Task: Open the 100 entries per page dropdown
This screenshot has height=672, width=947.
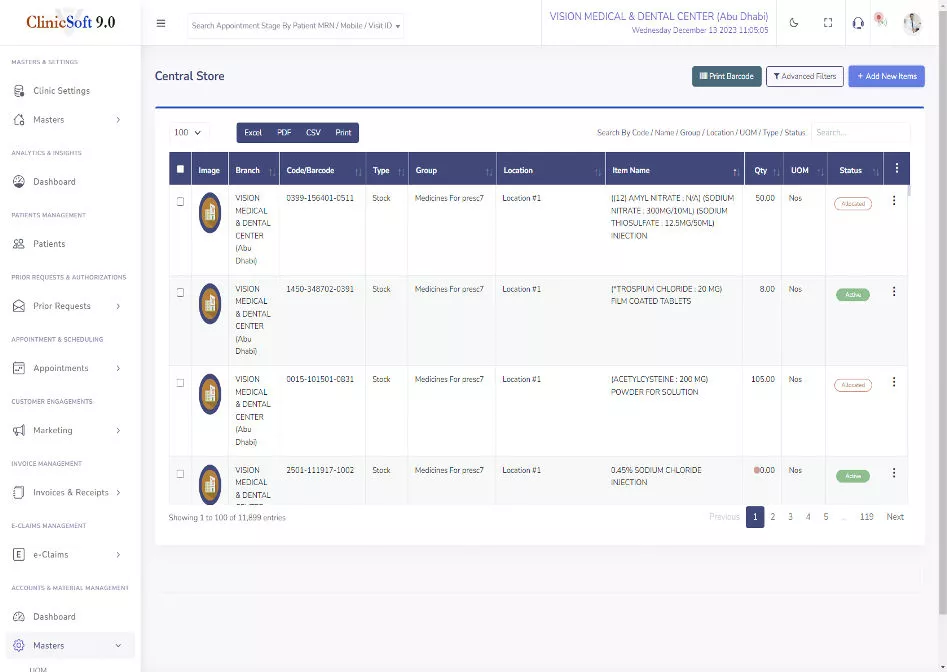Action: pyautogui.click(x=189, y=132)
